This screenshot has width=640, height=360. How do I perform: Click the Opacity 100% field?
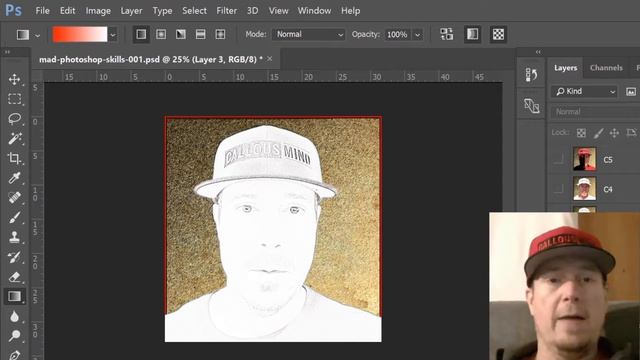397,35
